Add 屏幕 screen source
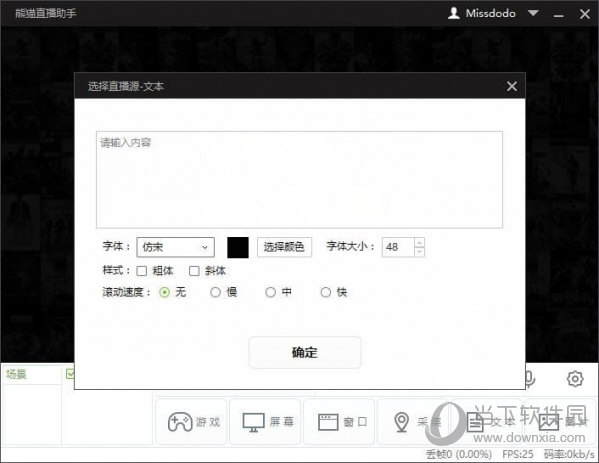This screenshot has width=599, height=463. click(266, 422)
